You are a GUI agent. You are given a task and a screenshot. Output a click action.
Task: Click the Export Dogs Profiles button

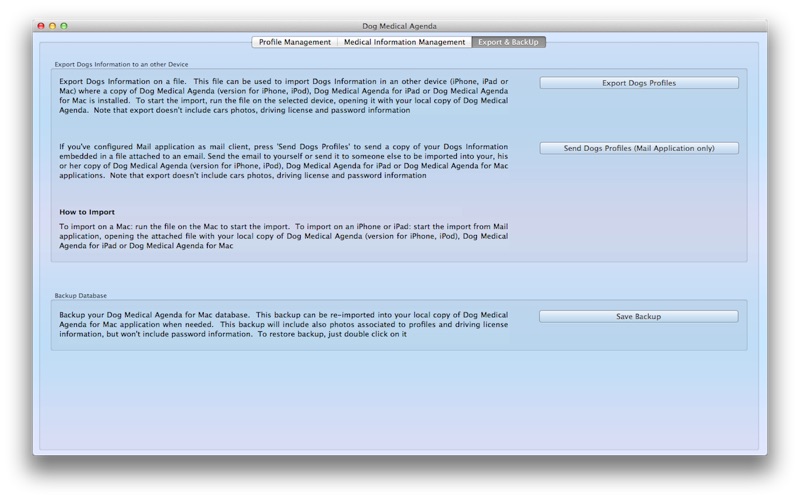coord(639,83)
